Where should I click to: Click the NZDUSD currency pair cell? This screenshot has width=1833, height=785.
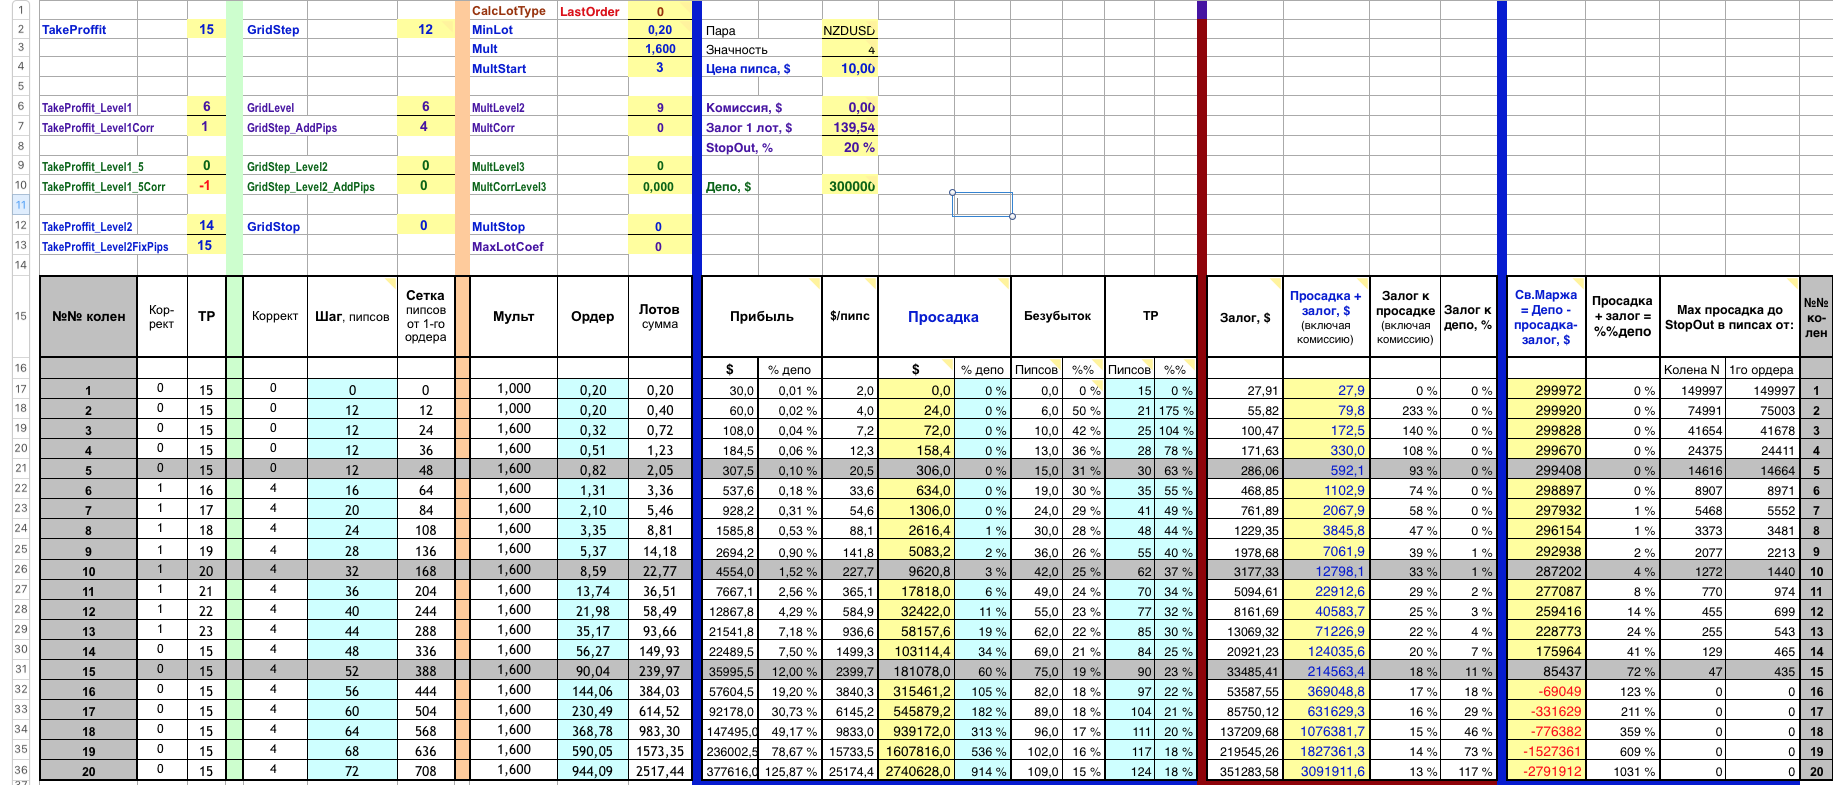[849, 30]
